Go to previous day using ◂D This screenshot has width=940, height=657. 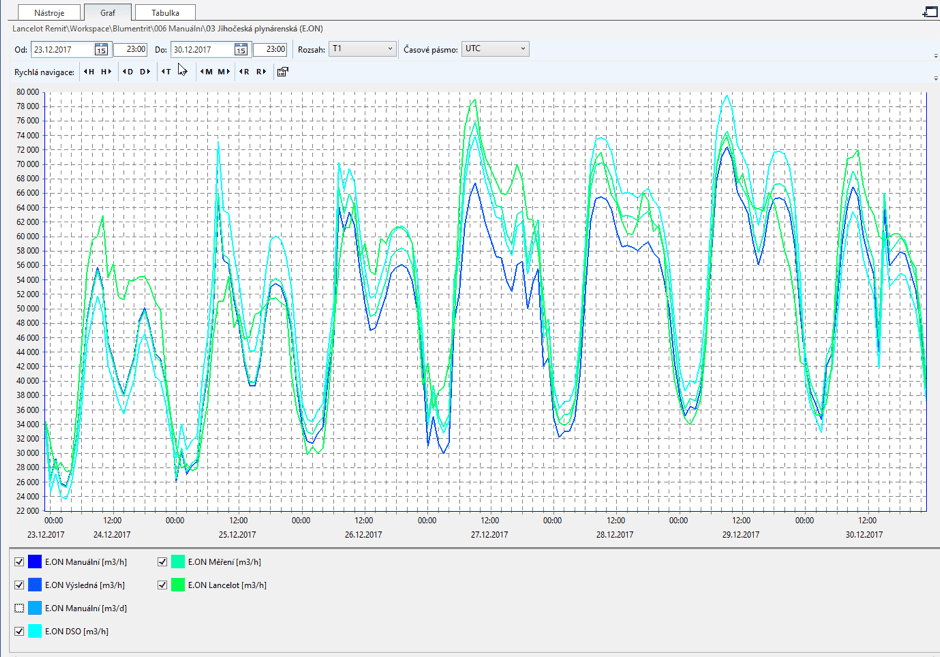click(x=128, y=72)
